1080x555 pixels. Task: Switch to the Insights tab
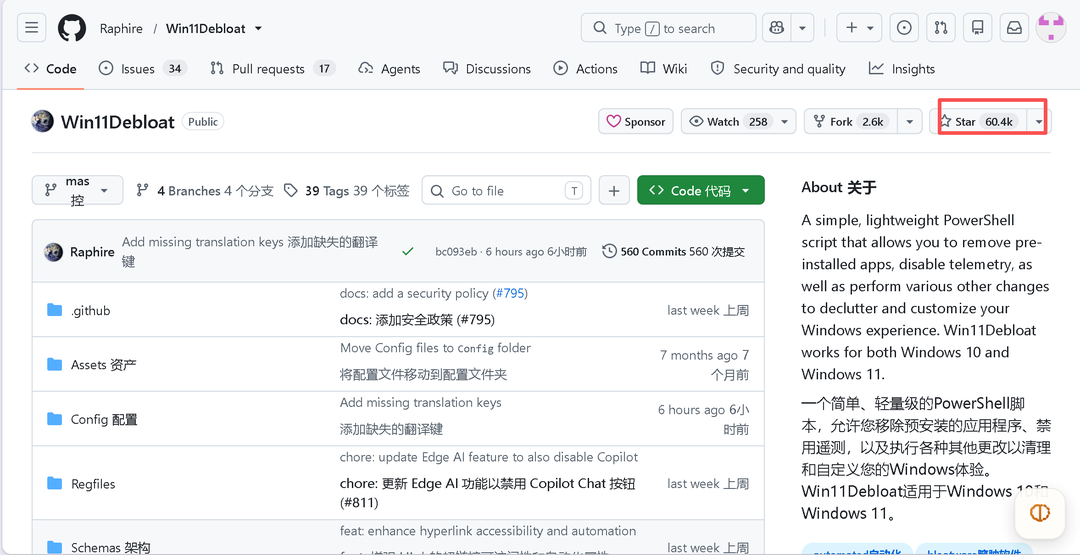[x=902, y=69]
